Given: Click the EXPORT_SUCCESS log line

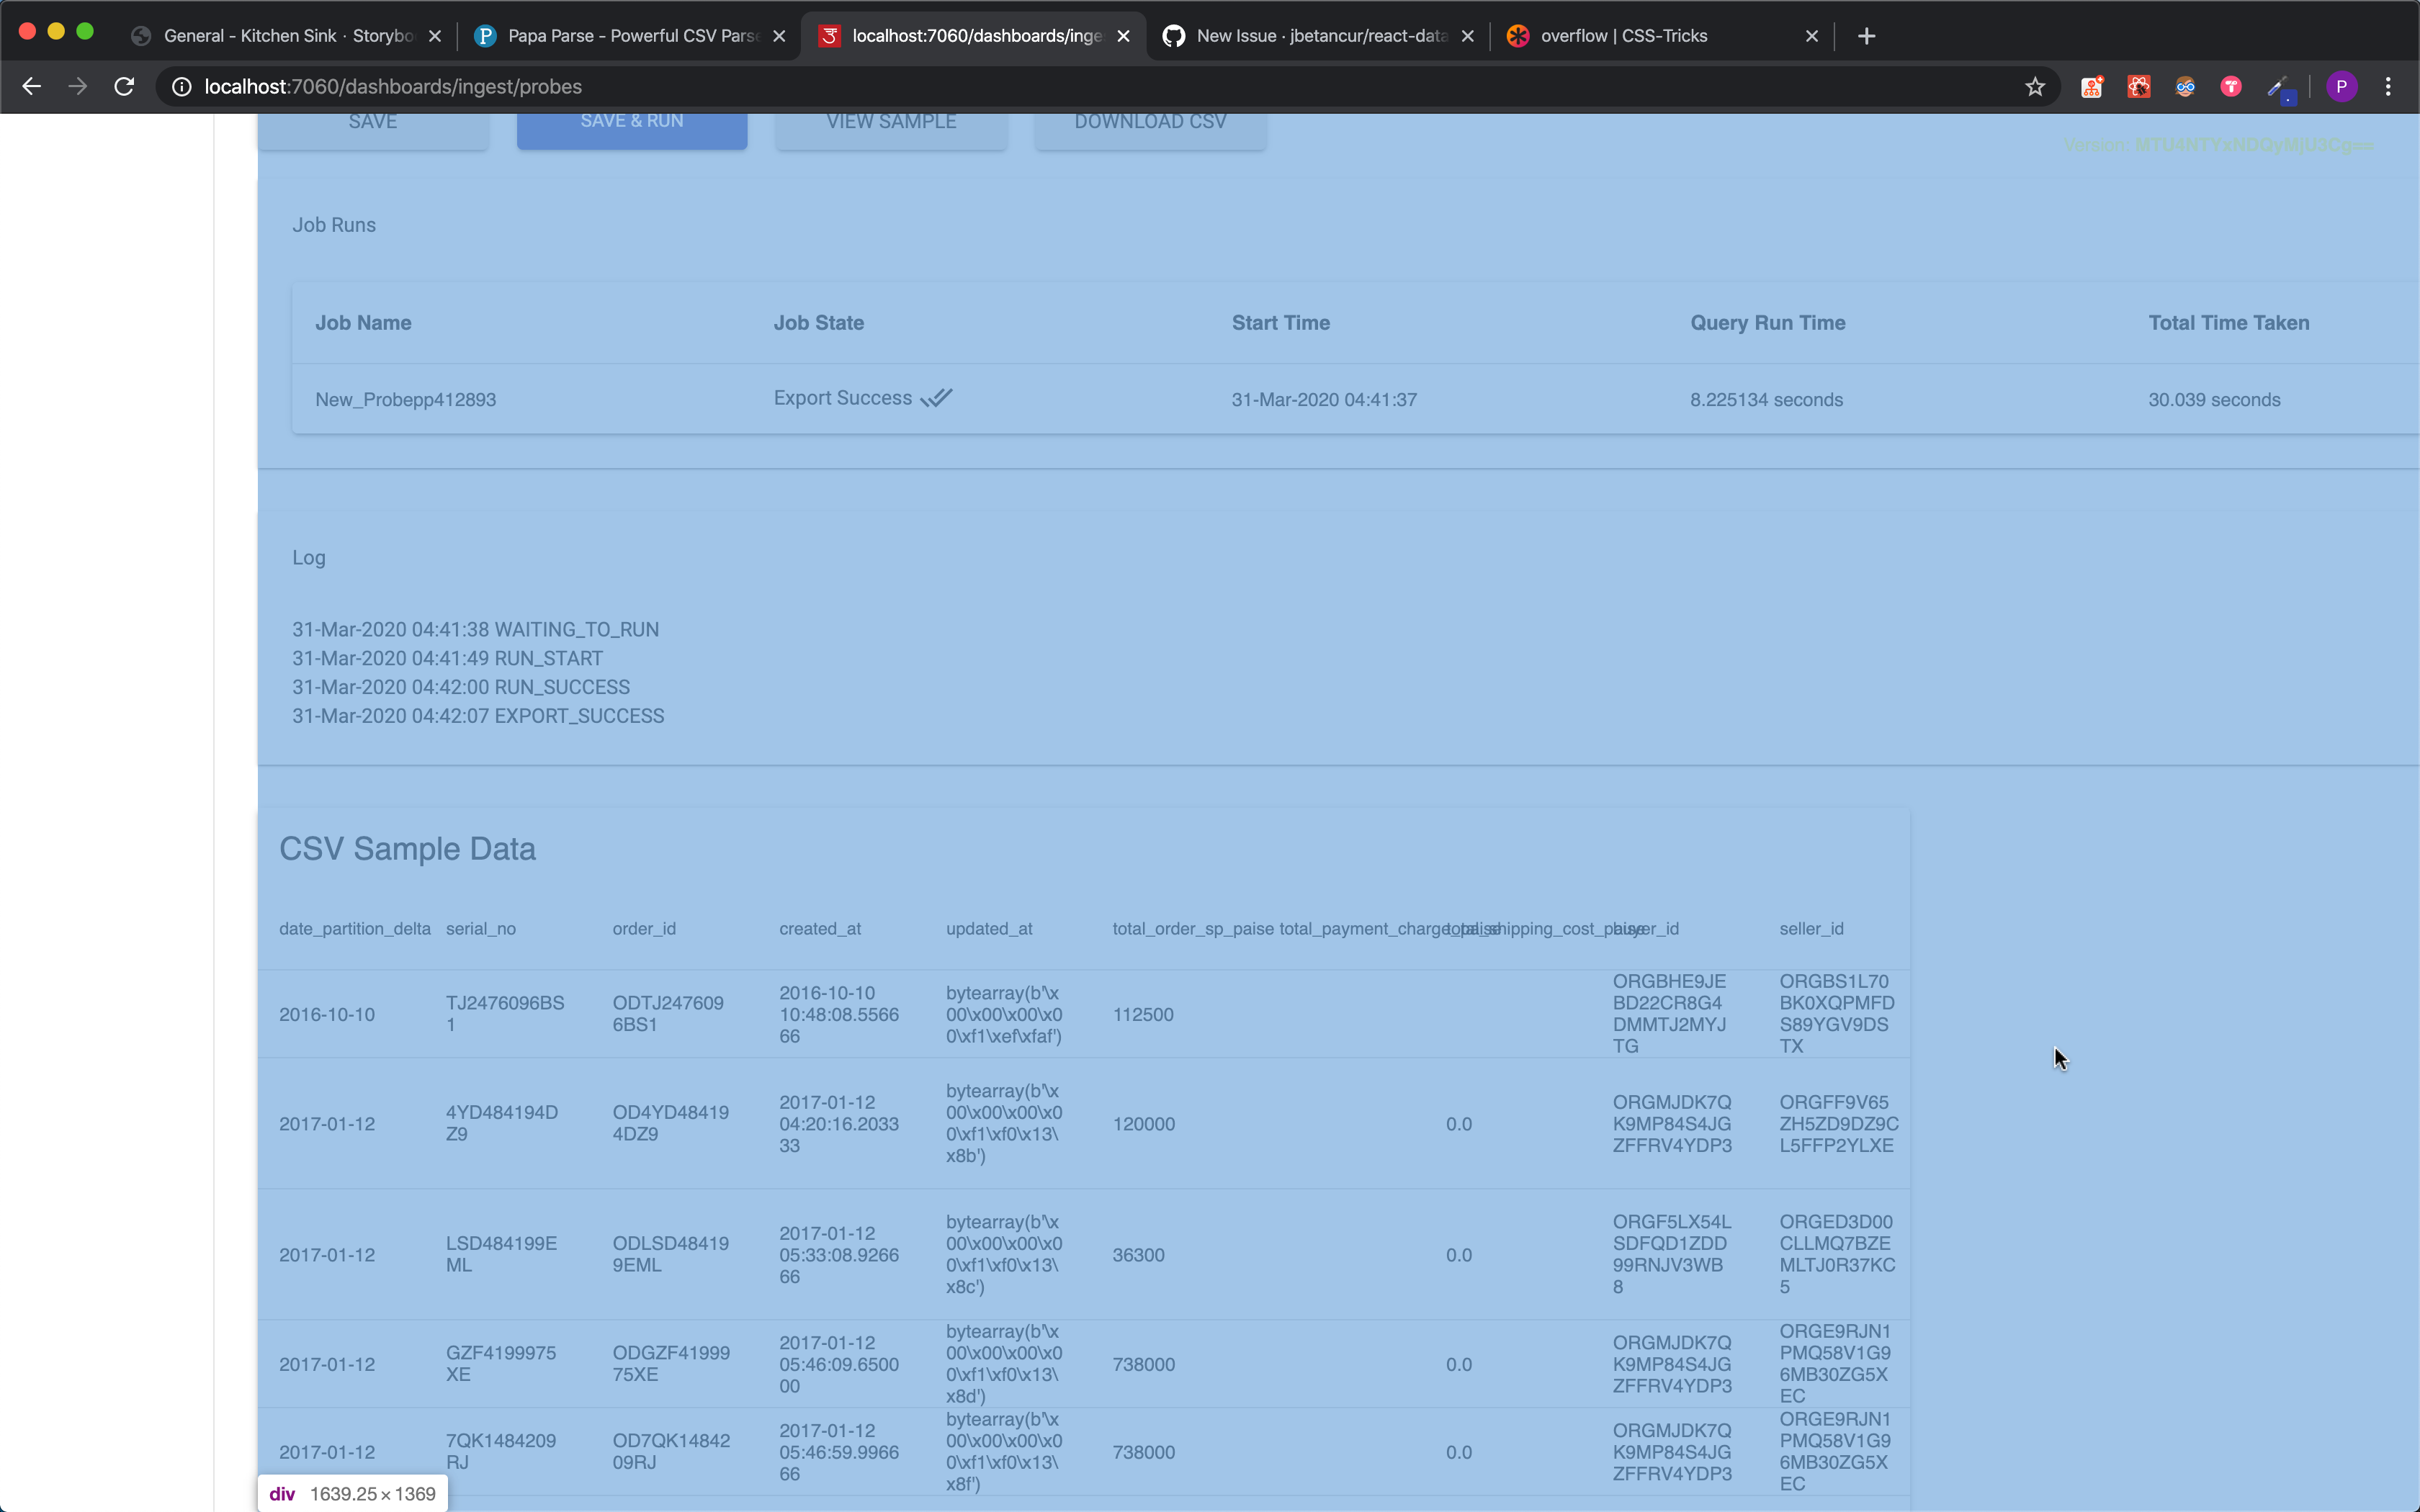Looking at the screenshot, I should tap(478, 717).
